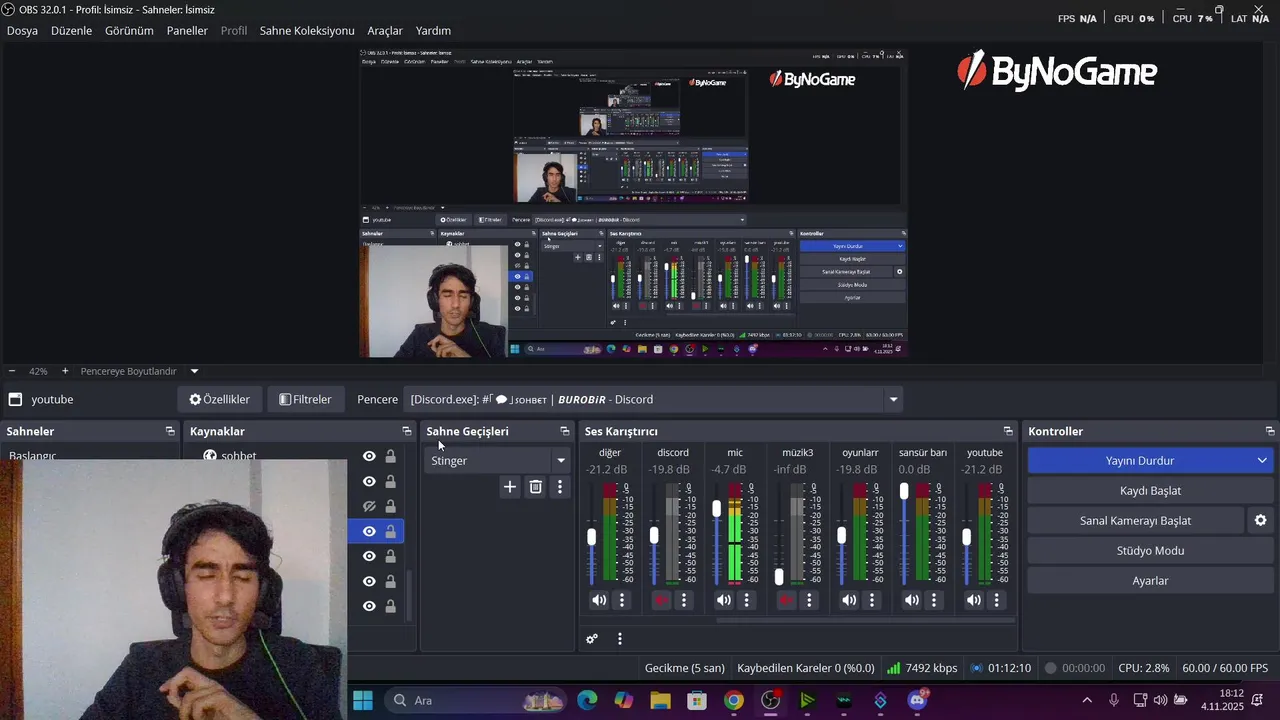Open müzik3 channel options menu
Screen dimensions: 1280x720
809,600
